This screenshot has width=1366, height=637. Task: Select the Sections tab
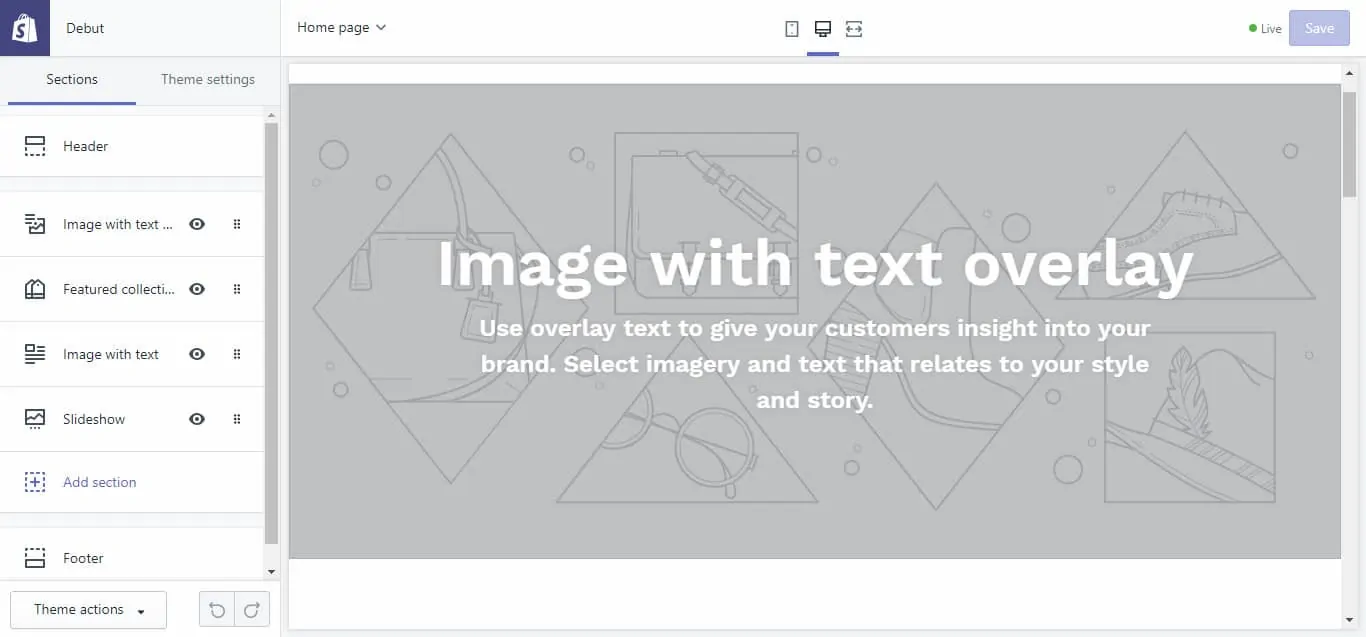click(71, 79)
